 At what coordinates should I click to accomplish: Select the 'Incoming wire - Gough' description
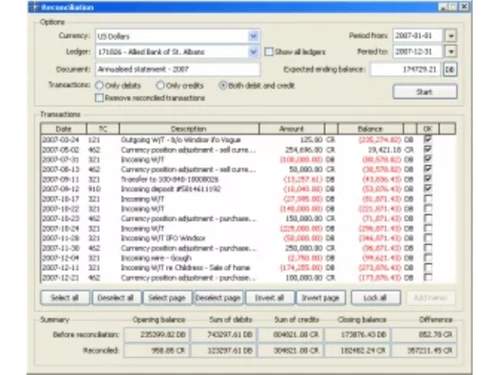click(156, 258)
